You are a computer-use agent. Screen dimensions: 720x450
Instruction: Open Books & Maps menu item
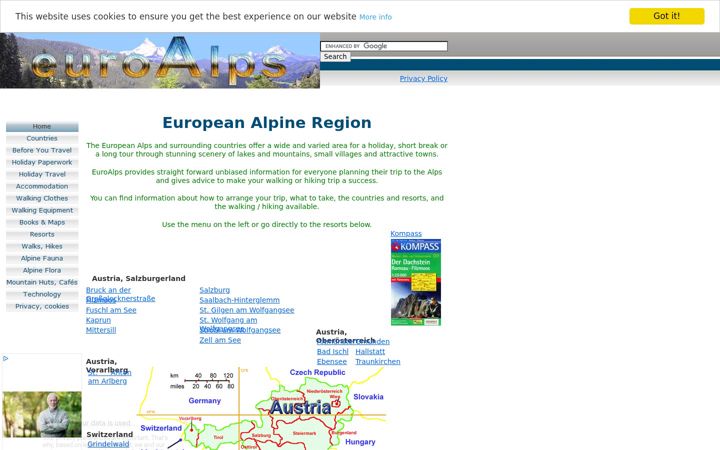[x=42, y=222]
